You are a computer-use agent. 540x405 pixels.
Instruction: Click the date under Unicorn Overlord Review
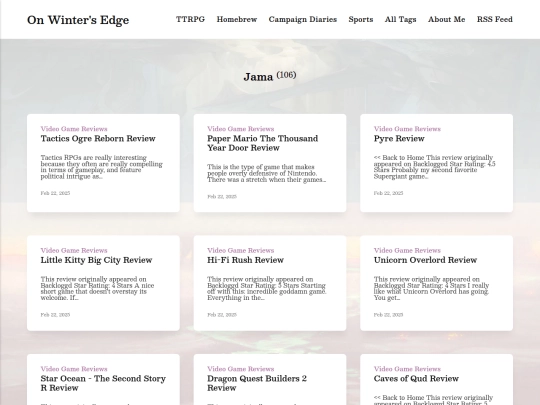point(388,315)
